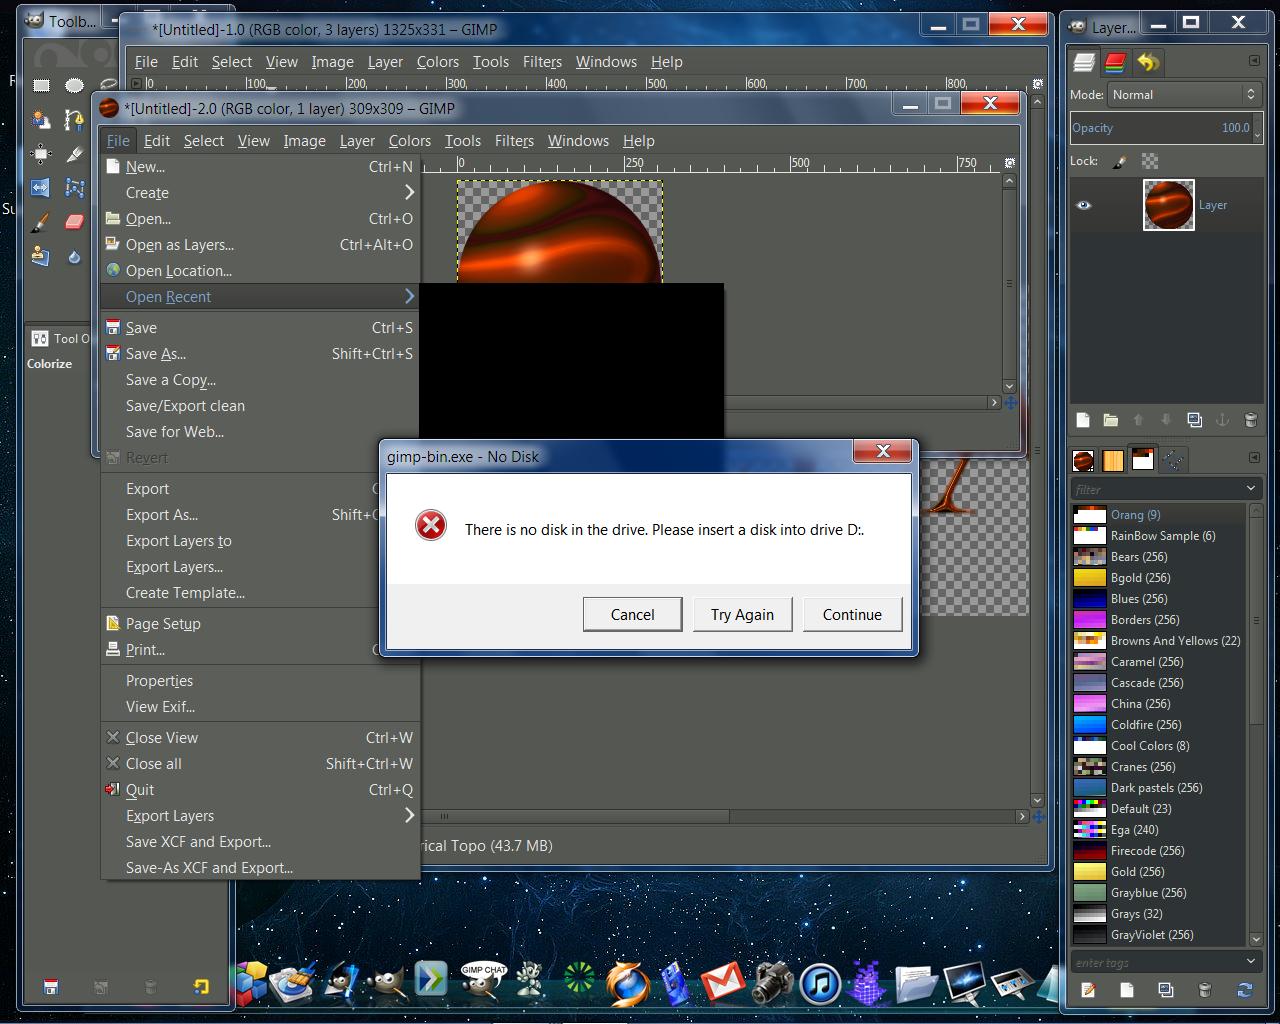The width and height of the screenshot is (1280, 1024).
Task: Select the Paths tool
Action: tap(74, 120)
